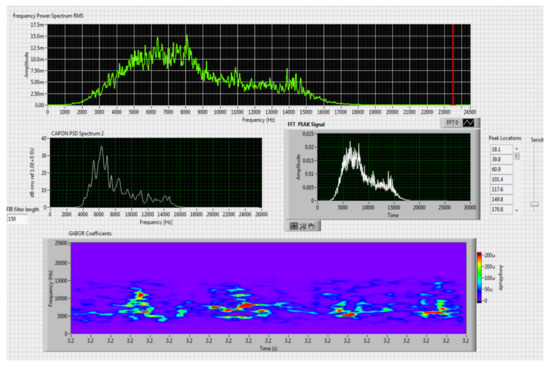Select the 39.8 peak location field
The width and height of the screenshot is (550, 366).
(x=501, y=159)
